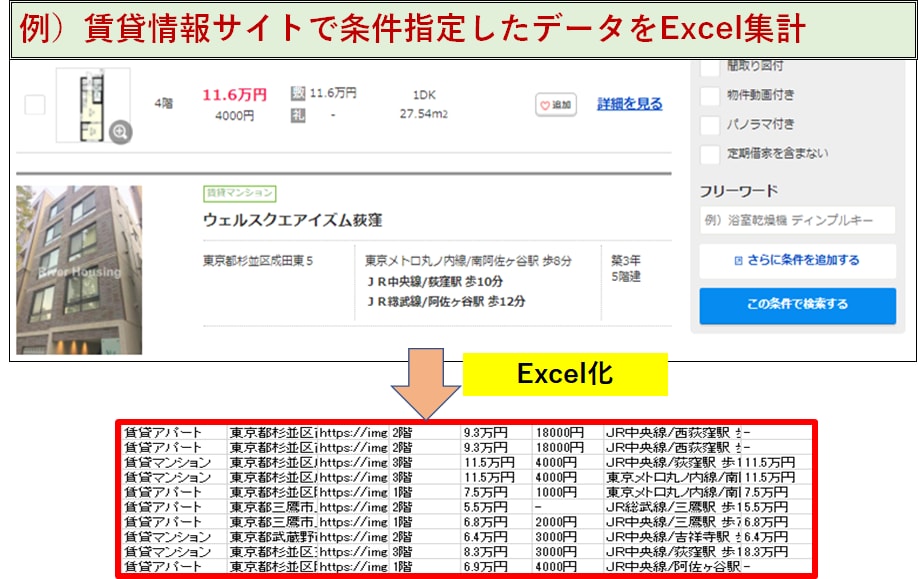Enable the 間取り図付 checkbox

710,66
